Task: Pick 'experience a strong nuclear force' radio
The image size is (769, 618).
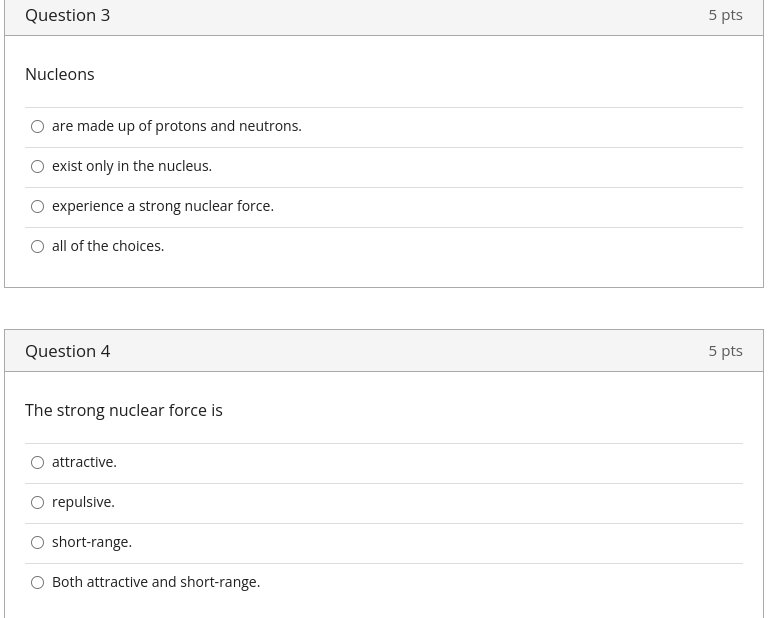Action: (37, 206)
